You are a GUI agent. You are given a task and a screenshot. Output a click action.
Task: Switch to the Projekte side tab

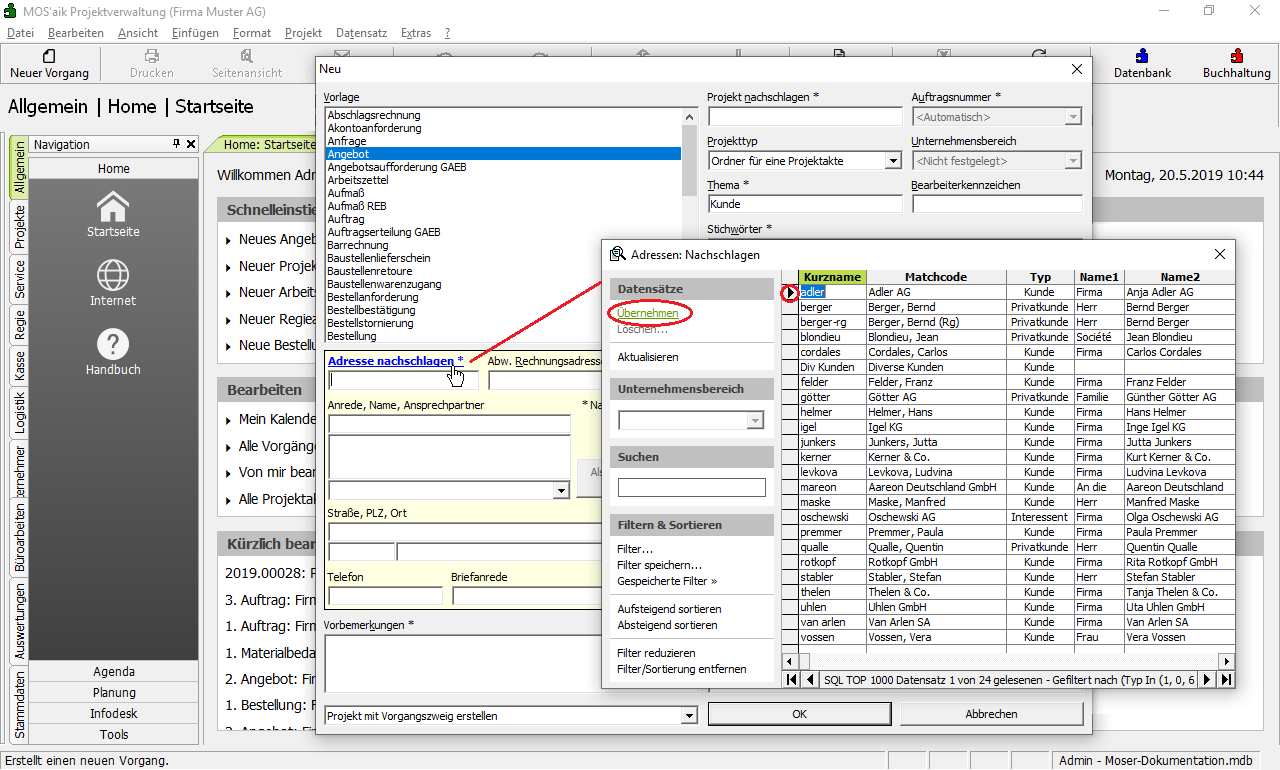tap(19, 227)
